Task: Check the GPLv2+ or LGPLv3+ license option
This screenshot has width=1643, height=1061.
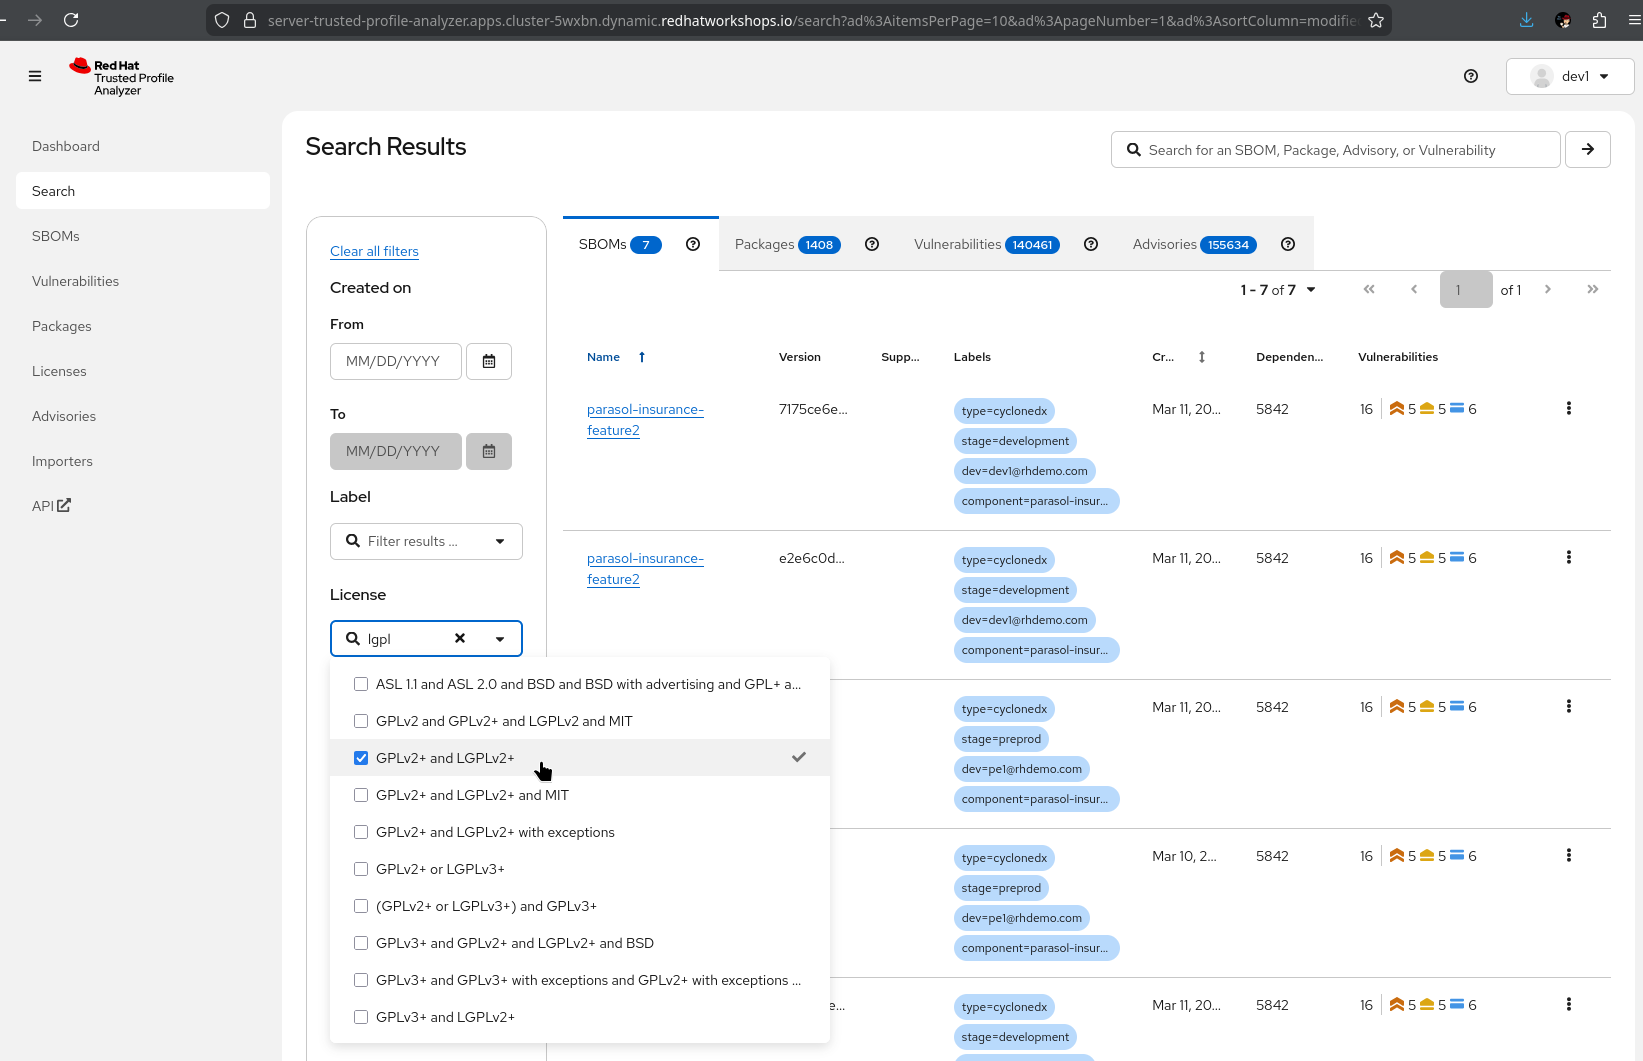Action: click(360, 869)
